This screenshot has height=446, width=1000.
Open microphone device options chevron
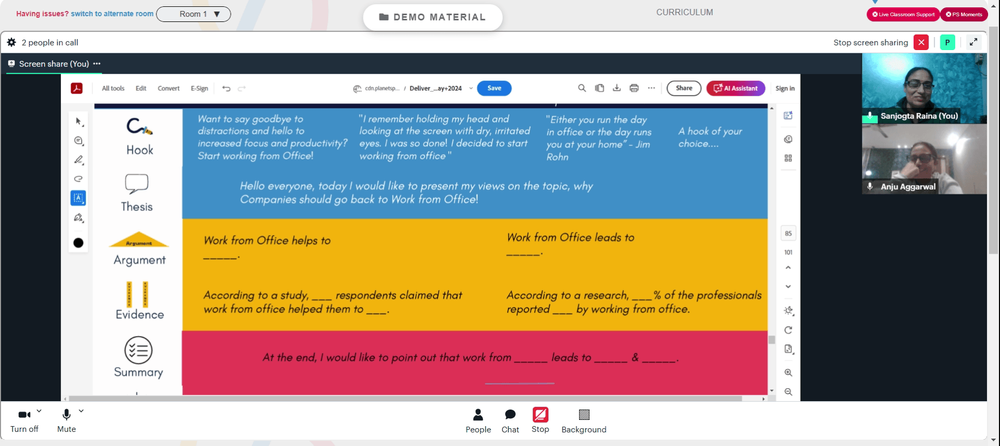(80, 411)
